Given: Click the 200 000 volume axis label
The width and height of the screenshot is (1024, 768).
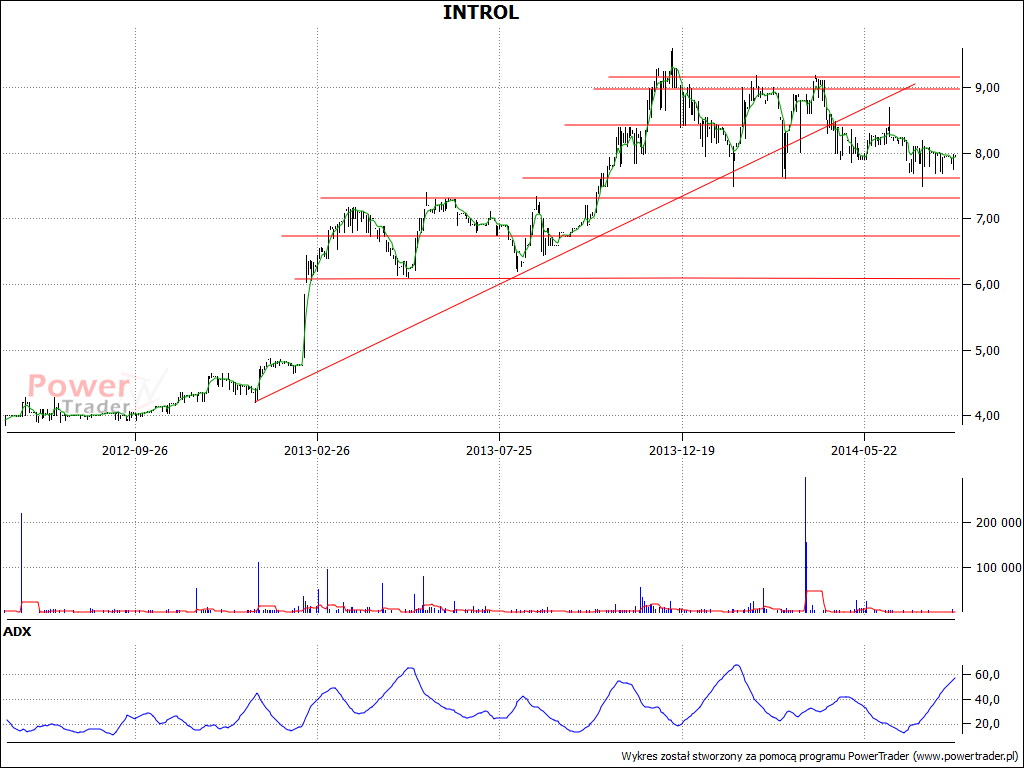Looking at the screenshot, I should 997,523.
